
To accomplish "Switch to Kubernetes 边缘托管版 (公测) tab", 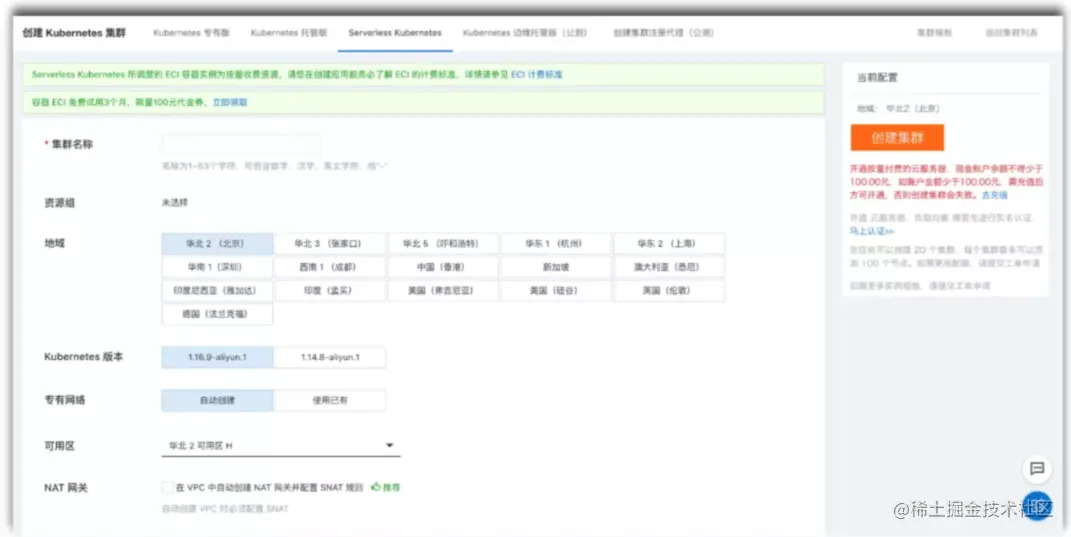I will tap(525, 33).
